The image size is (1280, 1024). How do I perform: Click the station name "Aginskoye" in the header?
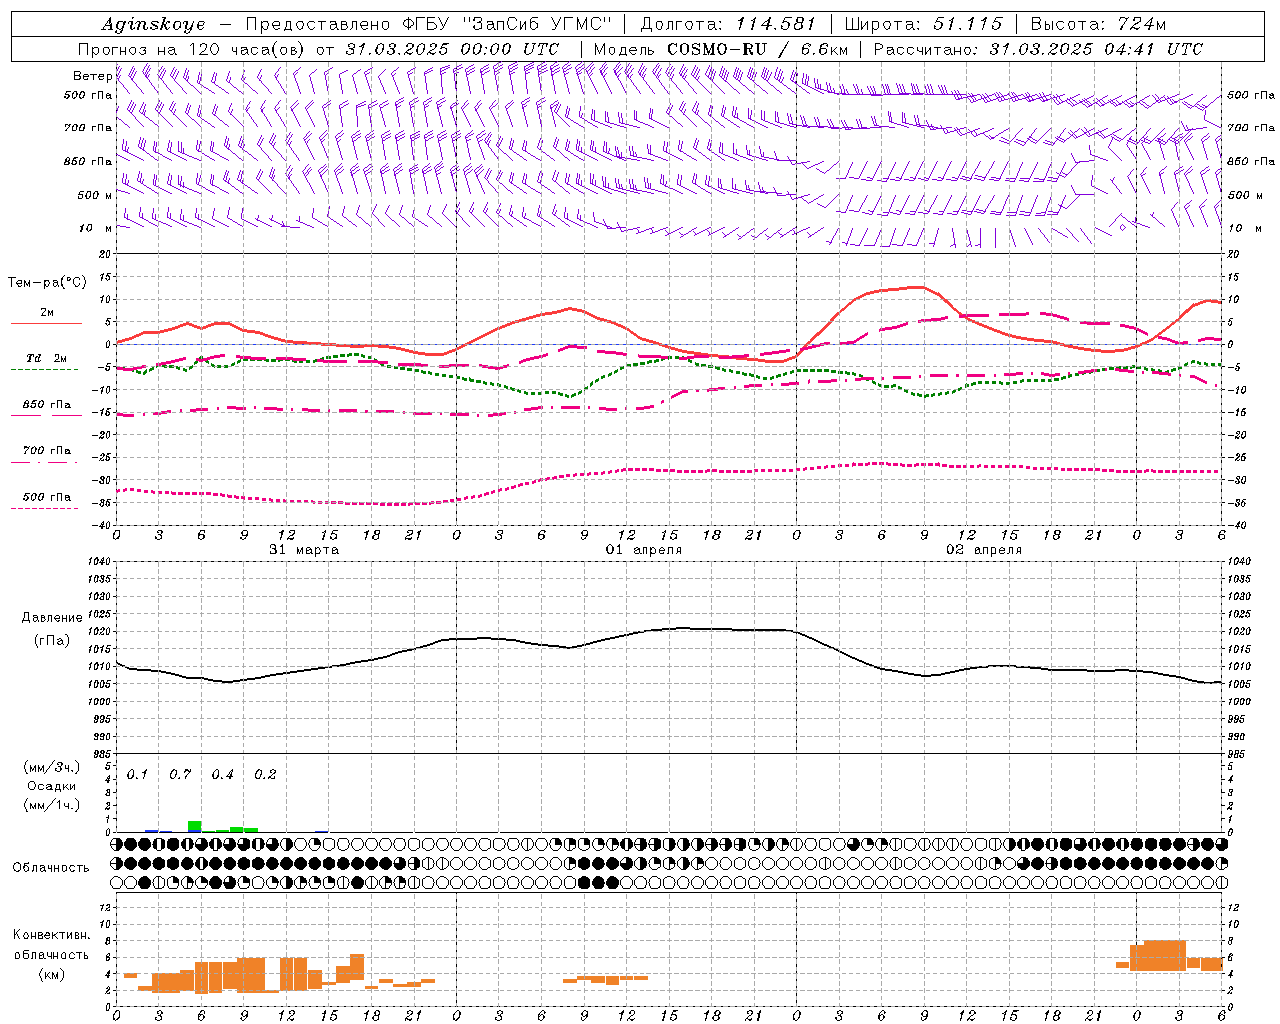[153, 24]
